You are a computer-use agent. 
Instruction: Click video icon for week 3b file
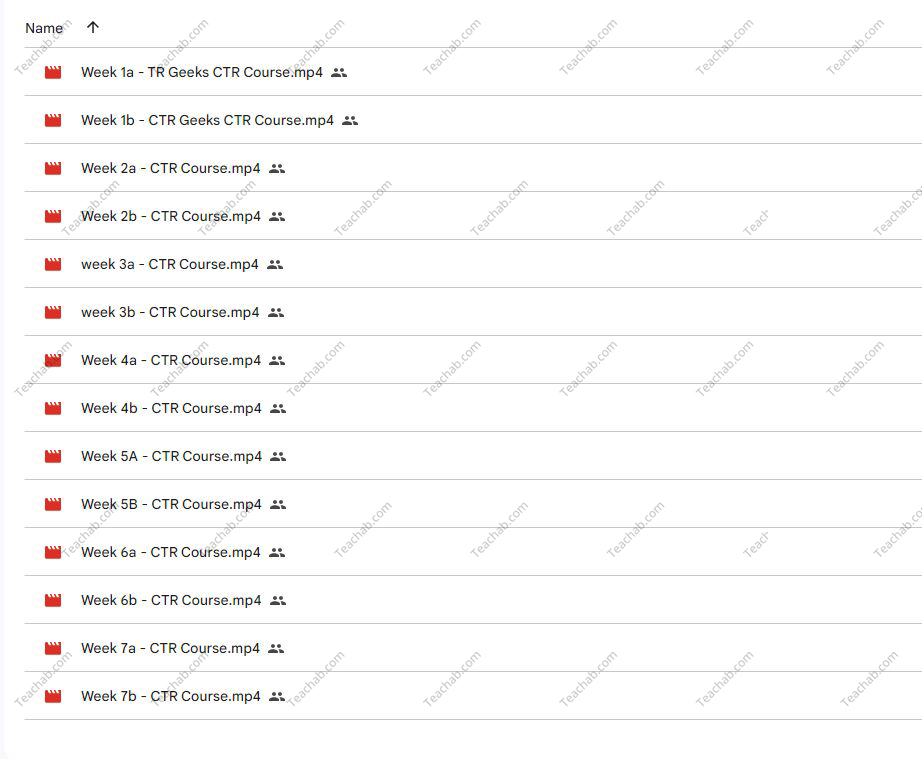point(53,312)
